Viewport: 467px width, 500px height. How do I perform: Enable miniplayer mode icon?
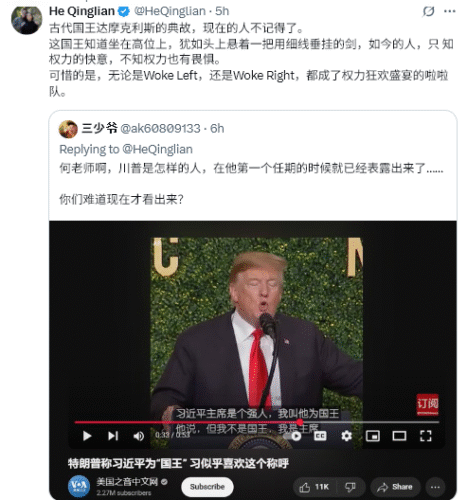pyautogui.click(x=373, y=436)
